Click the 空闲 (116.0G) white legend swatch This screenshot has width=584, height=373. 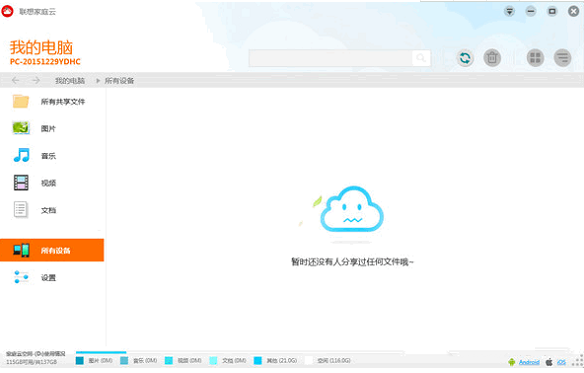pyautogui.click(x=308, y=361)
